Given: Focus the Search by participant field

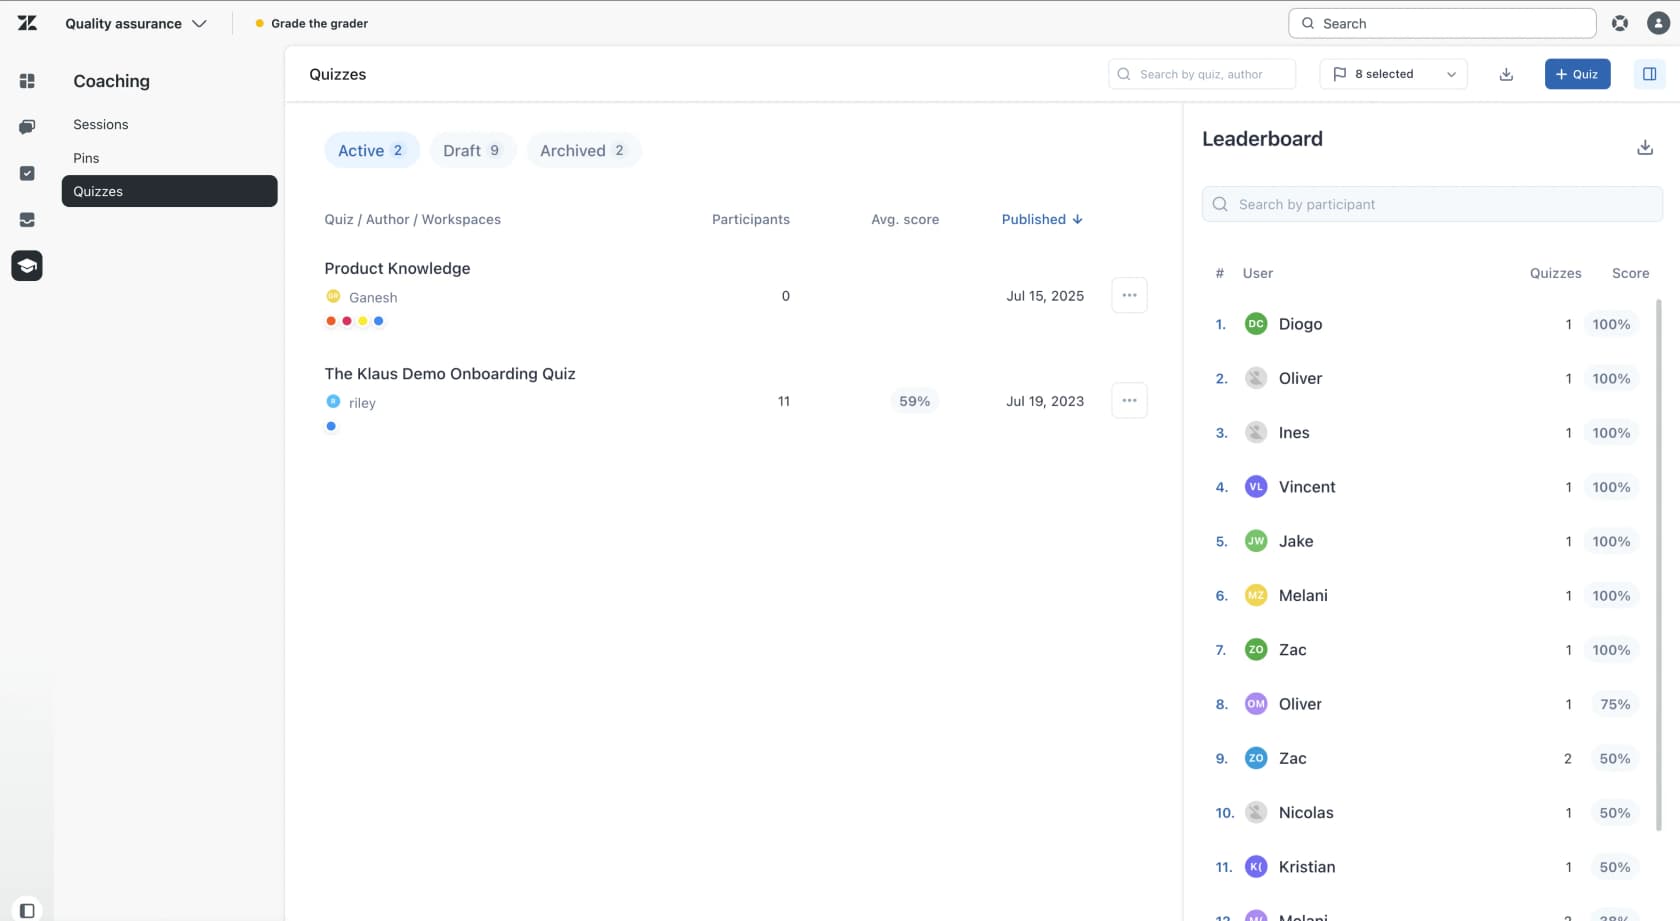Looking at the screenshot, I should click(x=1432, y=204).
